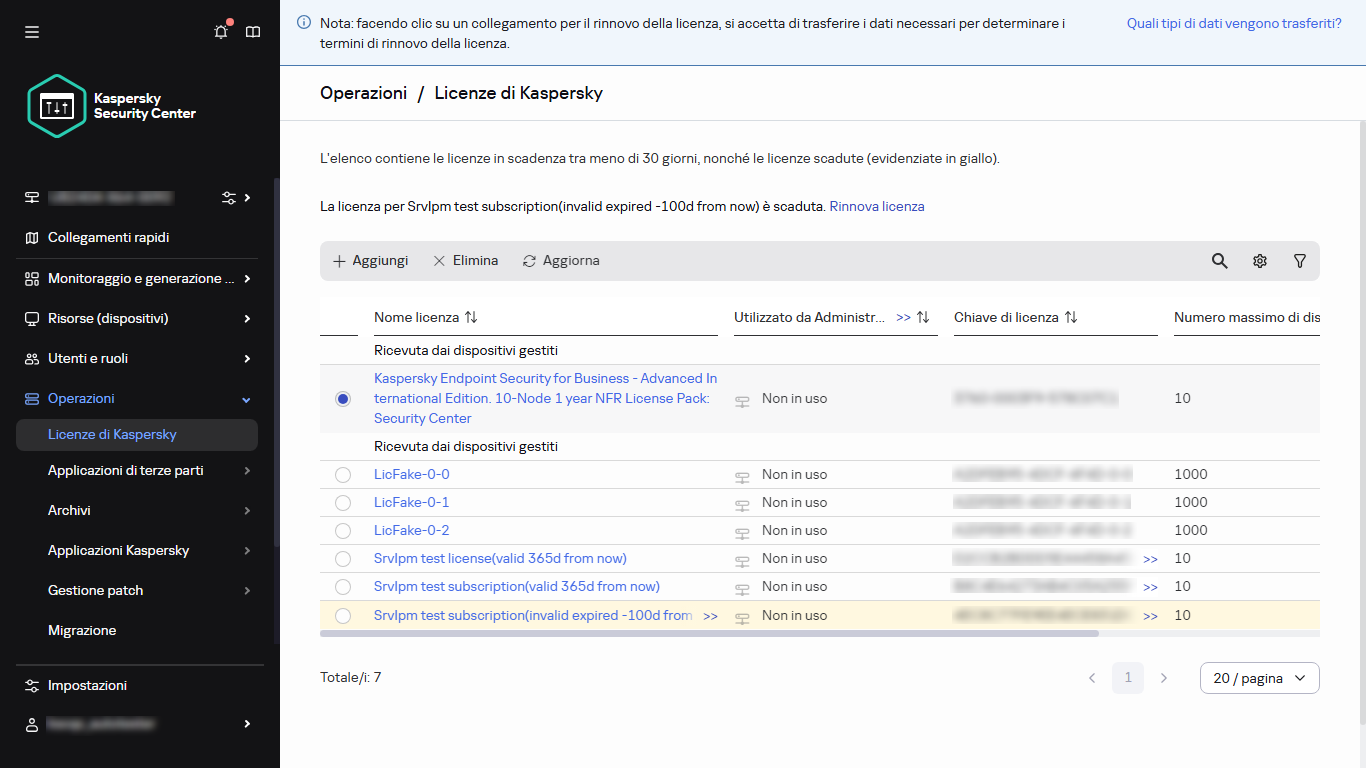The width and height of the screenshot is (1366, 768).
Task: Open the filter funnel icon
Action: pos(1299,261)
